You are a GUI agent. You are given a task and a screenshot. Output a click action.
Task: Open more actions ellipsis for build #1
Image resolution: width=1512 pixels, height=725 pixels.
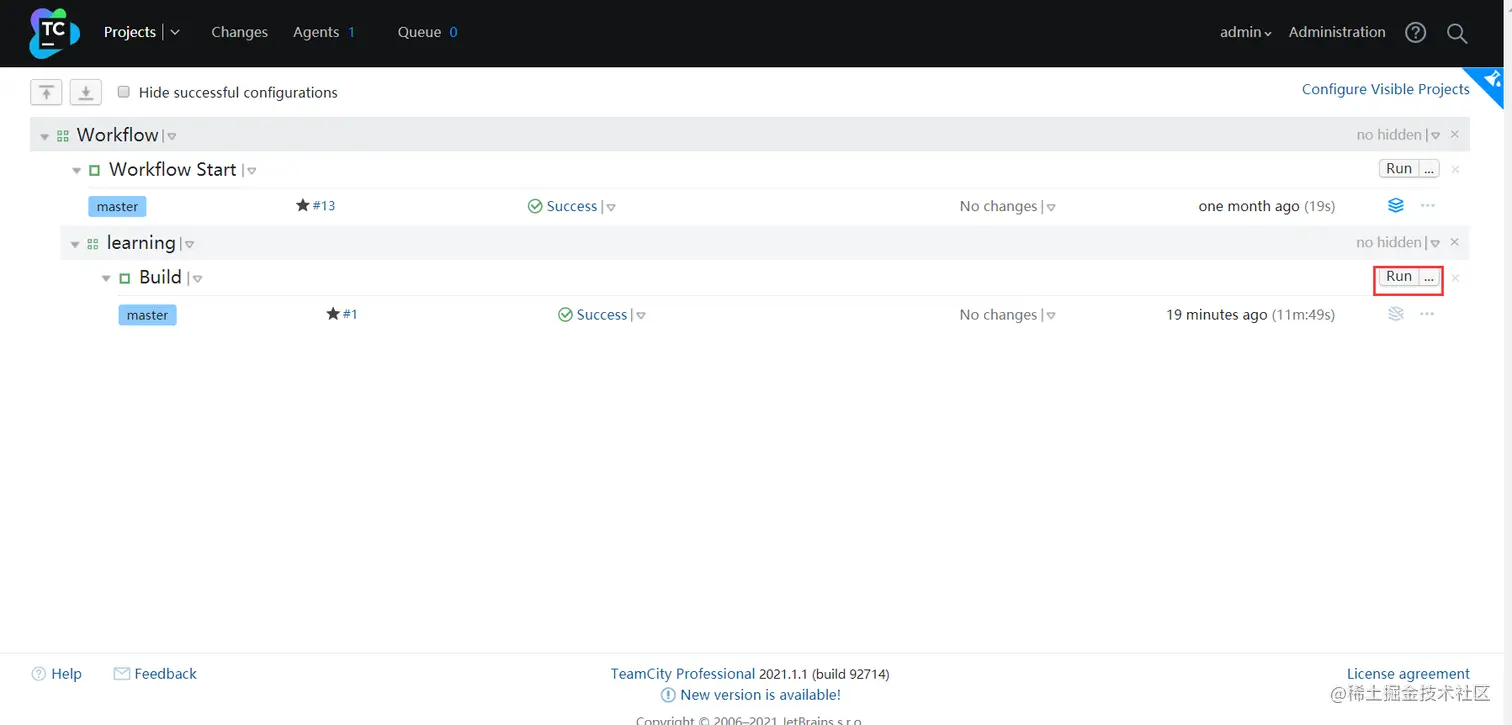1428,313
